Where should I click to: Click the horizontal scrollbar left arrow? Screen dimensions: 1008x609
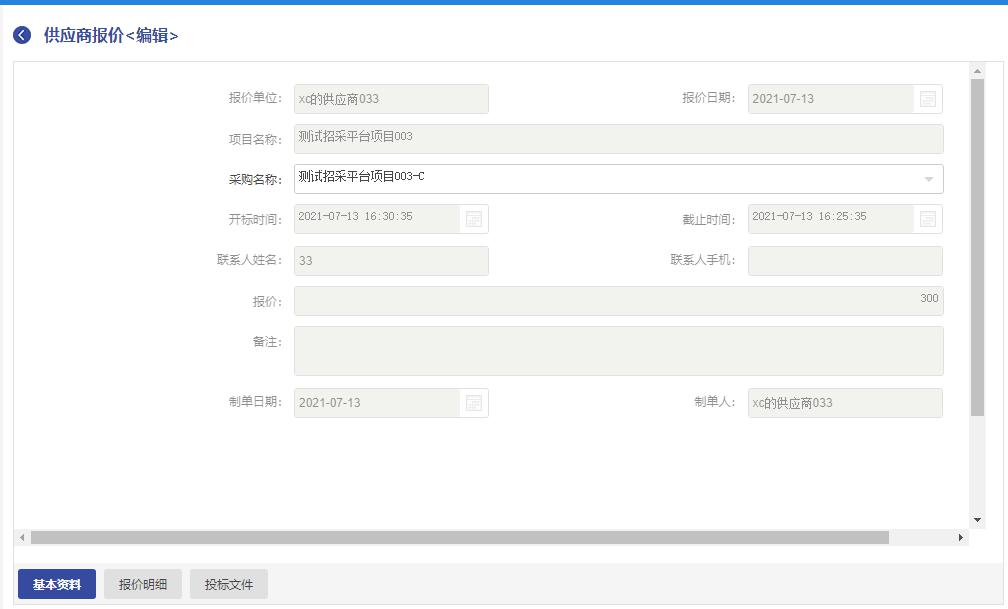[22, 538]
